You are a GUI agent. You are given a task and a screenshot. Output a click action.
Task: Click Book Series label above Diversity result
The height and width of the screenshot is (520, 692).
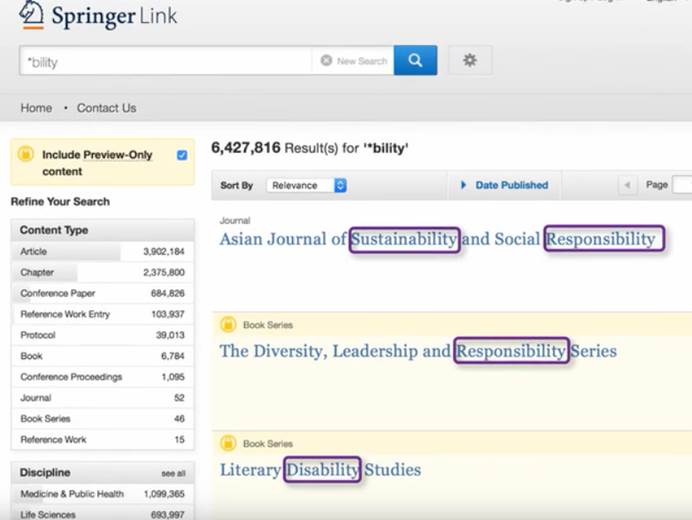[x=268, y=325]
